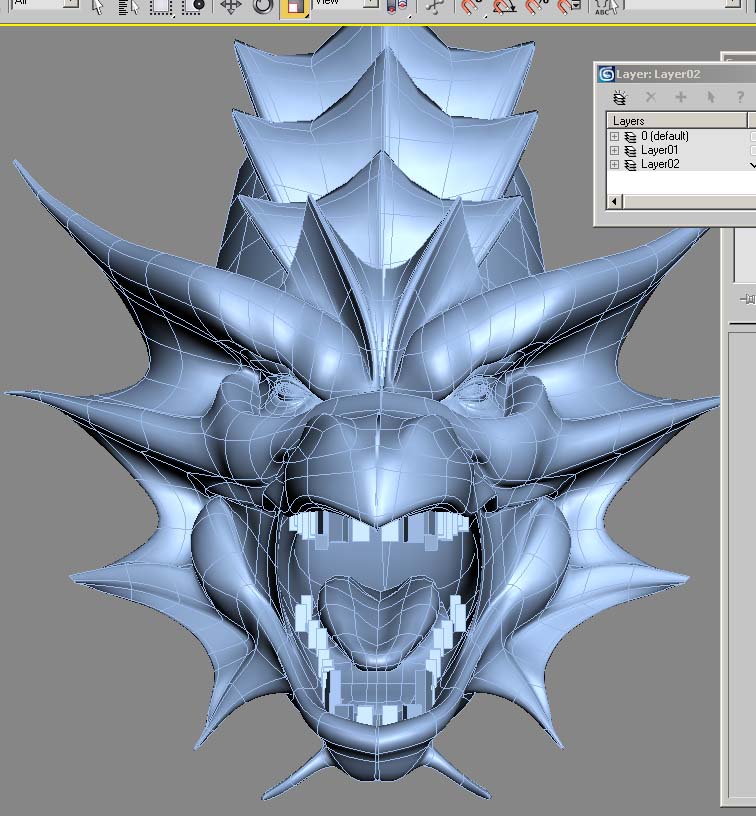Select the Layer02 name in list

click(x=660, y=164)
